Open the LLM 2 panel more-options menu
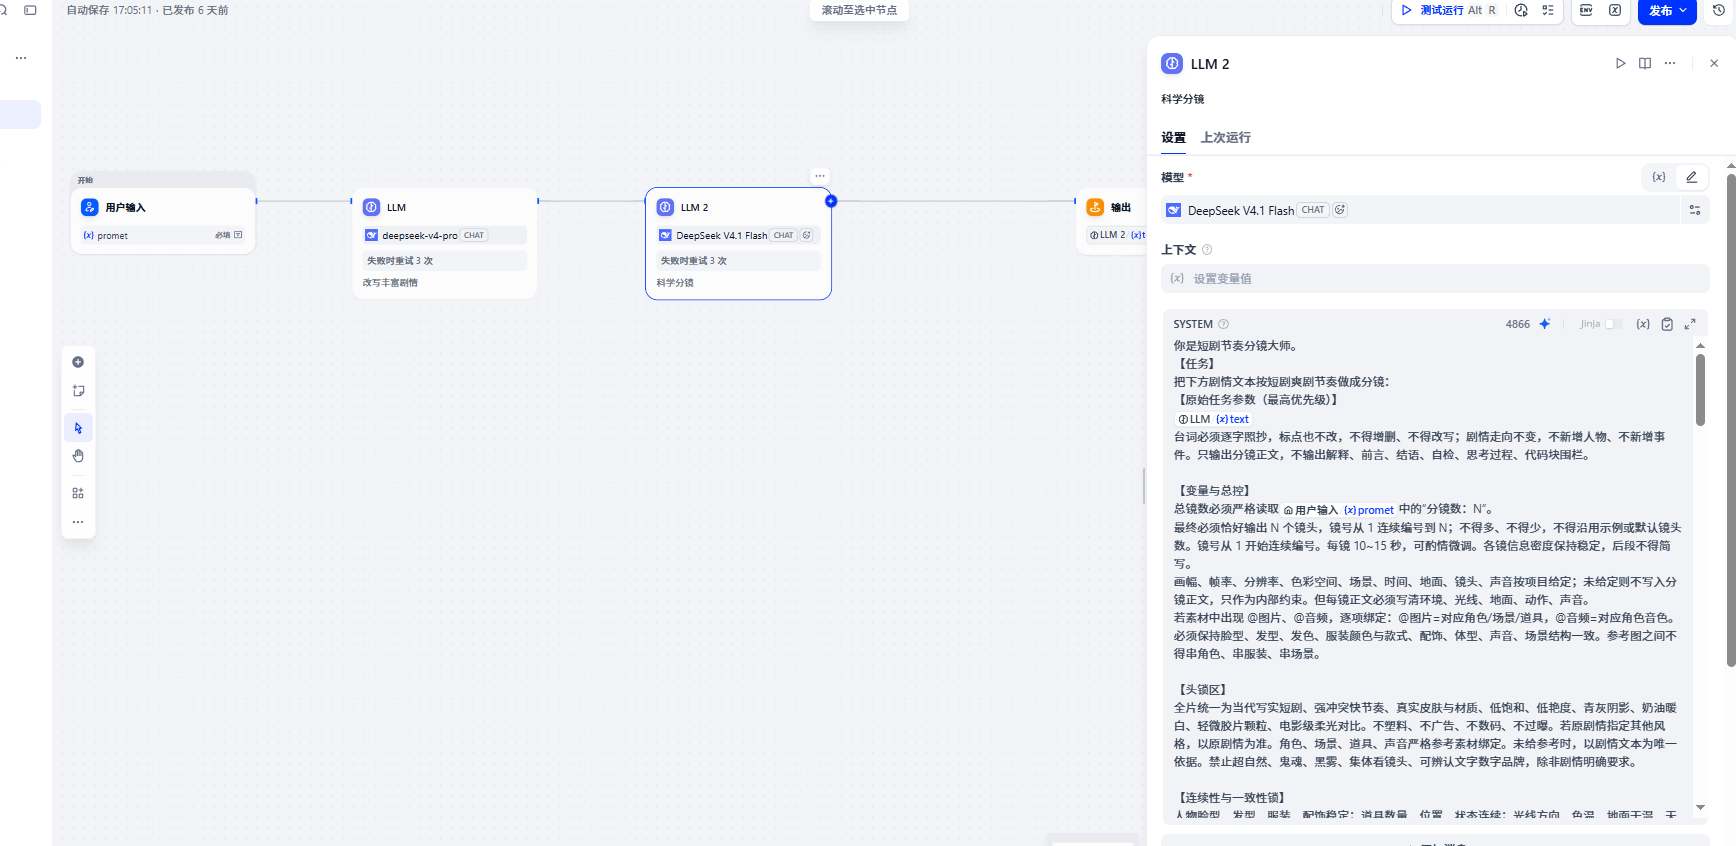The image size is (1736, 846). point(1670,63)
